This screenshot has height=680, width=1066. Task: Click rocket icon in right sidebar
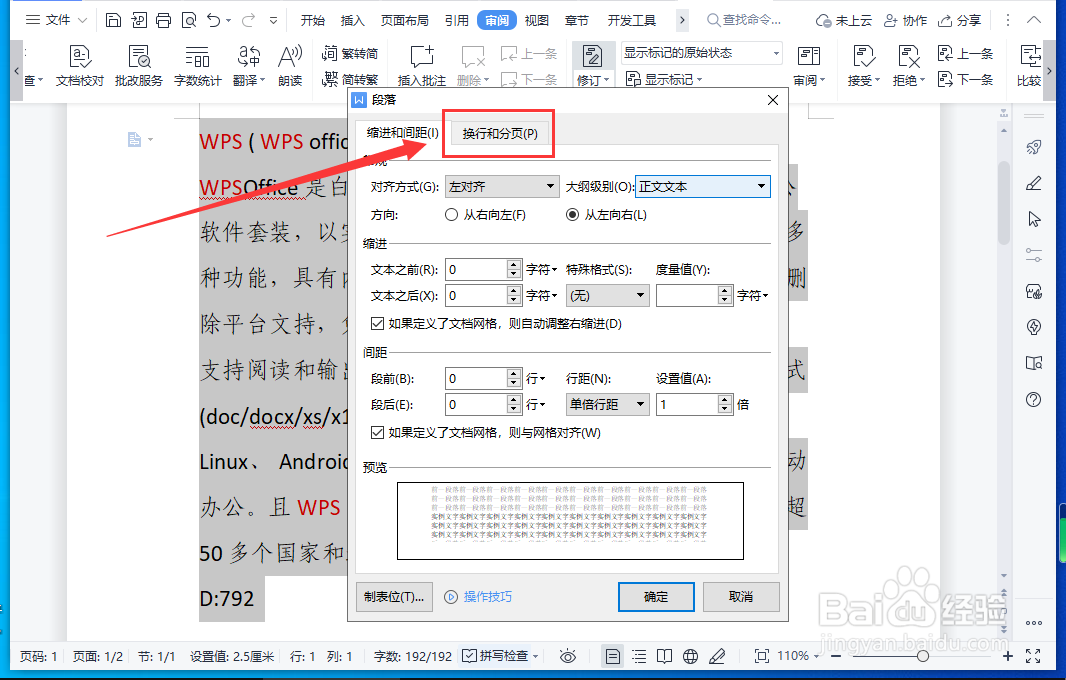coord(1034,147)
